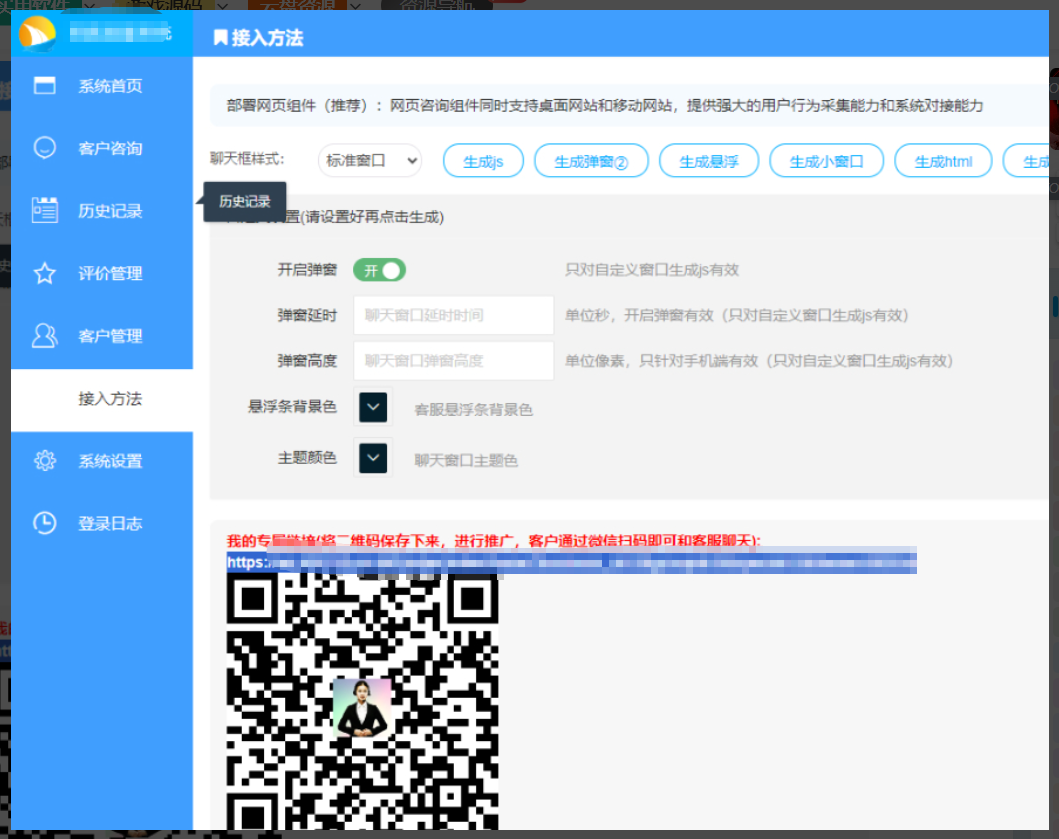The width and height of the screenshot is (1059, 839).
Task: Expand the 聊天框样式 标准窗口 dropdown
Action: (370, 161)
